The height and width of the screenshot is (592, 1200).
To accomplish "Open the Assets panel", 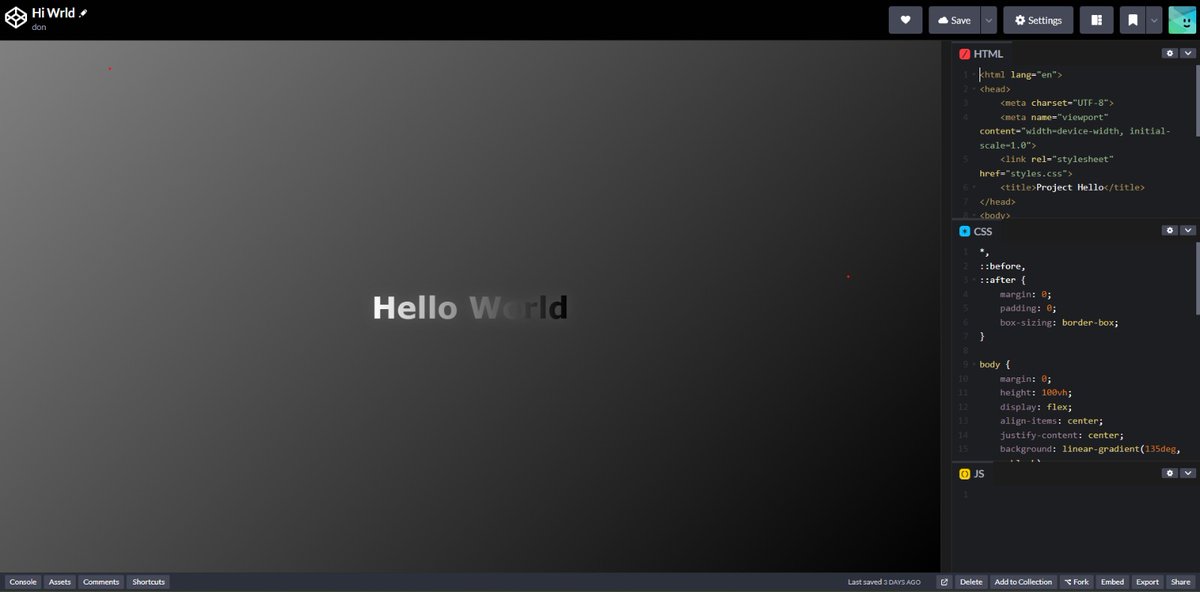I will pos(60,582).
